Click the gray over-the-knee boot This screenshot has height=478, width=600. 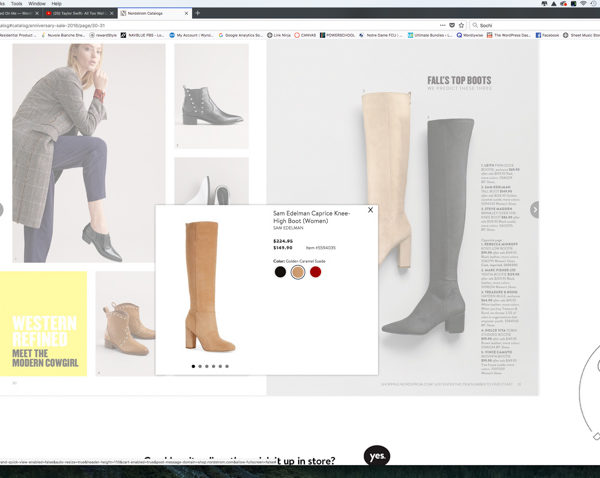point(430,226)
